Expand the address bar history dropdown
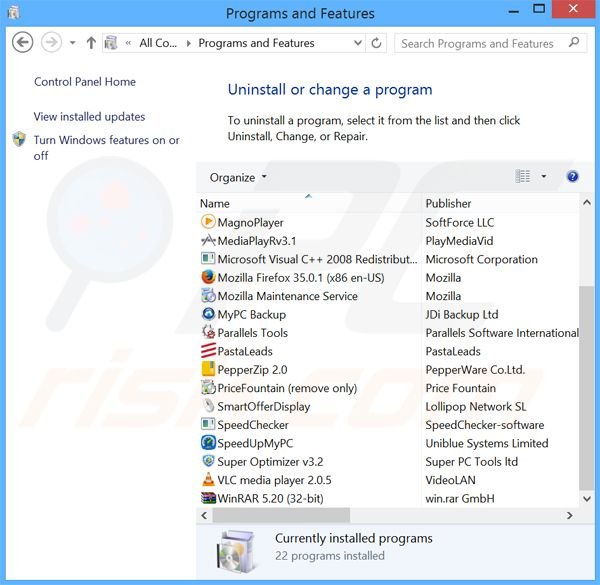Image resolution: width=600 pixels, height=585 pixels. click(x=357, y=43)
